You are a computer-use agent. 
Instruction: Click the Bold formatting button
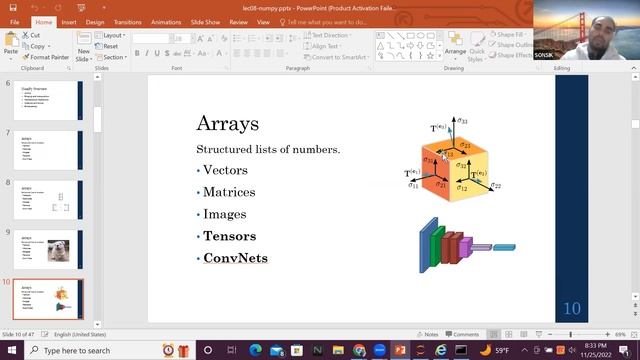pos(137,53)
